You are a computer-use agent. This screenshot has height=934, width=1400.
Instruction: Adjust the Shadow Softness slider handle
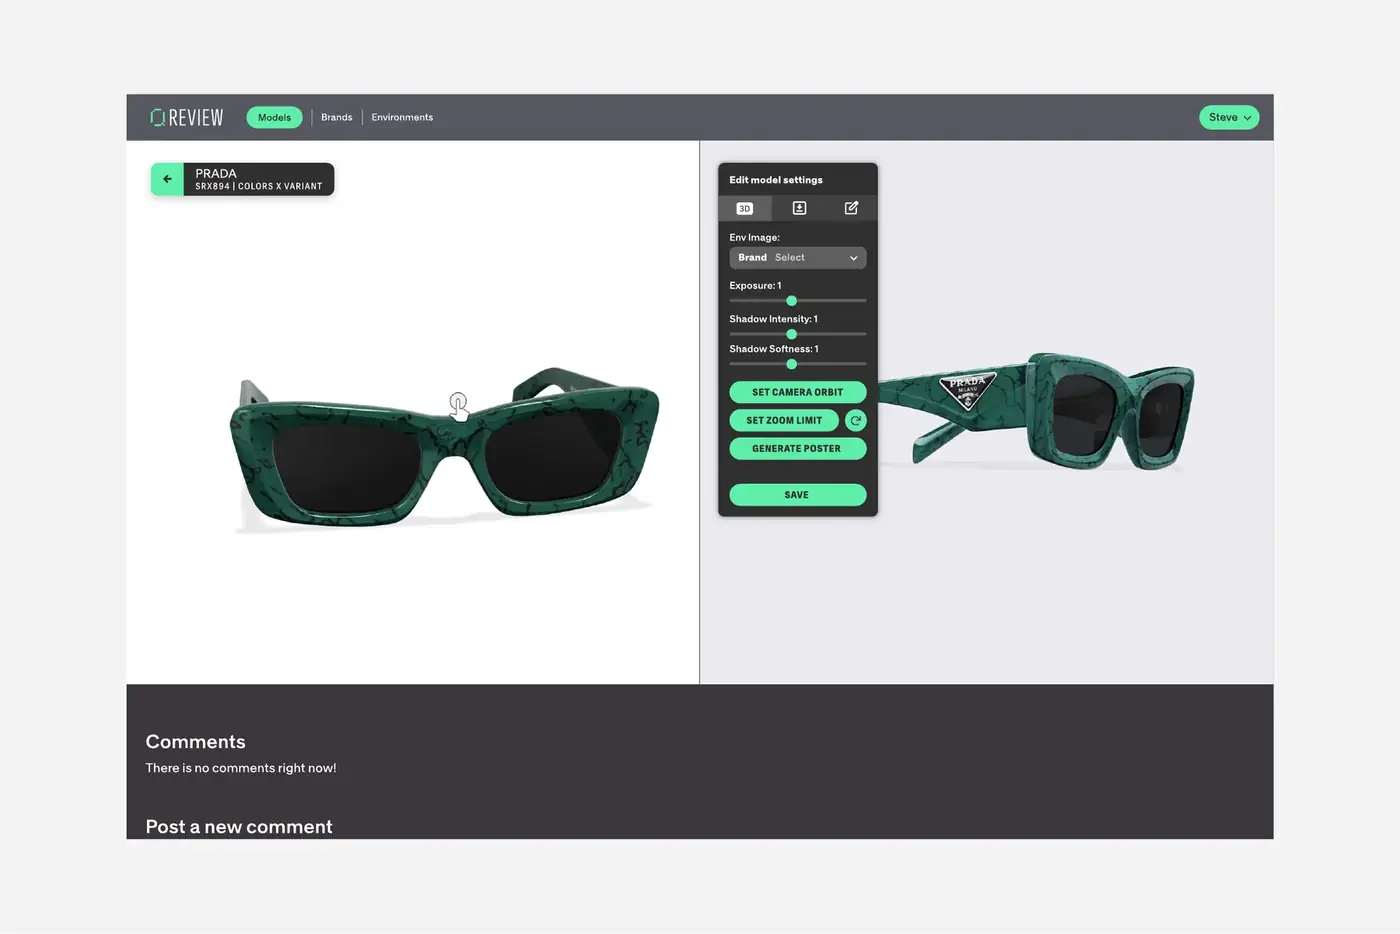tap(792, 364)
